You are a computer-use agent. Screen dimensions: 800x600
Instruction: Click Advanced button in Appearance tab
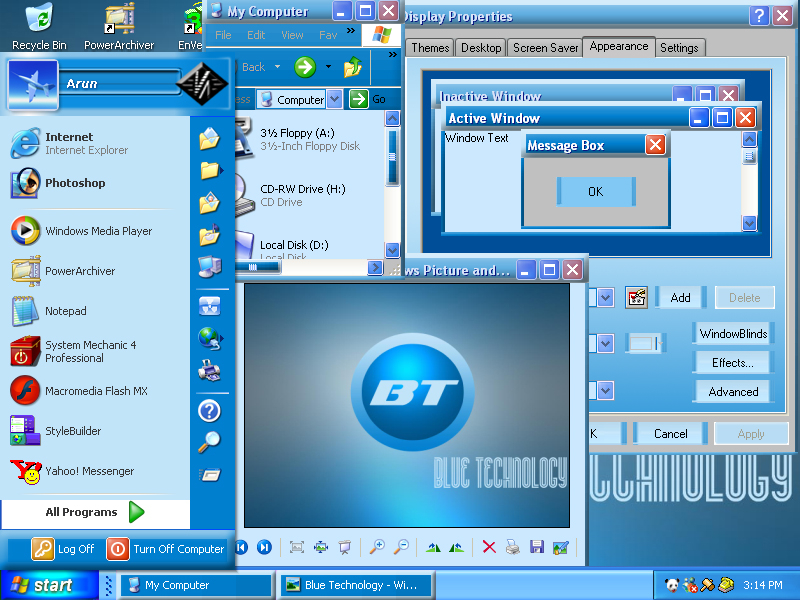(x=733, y=392)
